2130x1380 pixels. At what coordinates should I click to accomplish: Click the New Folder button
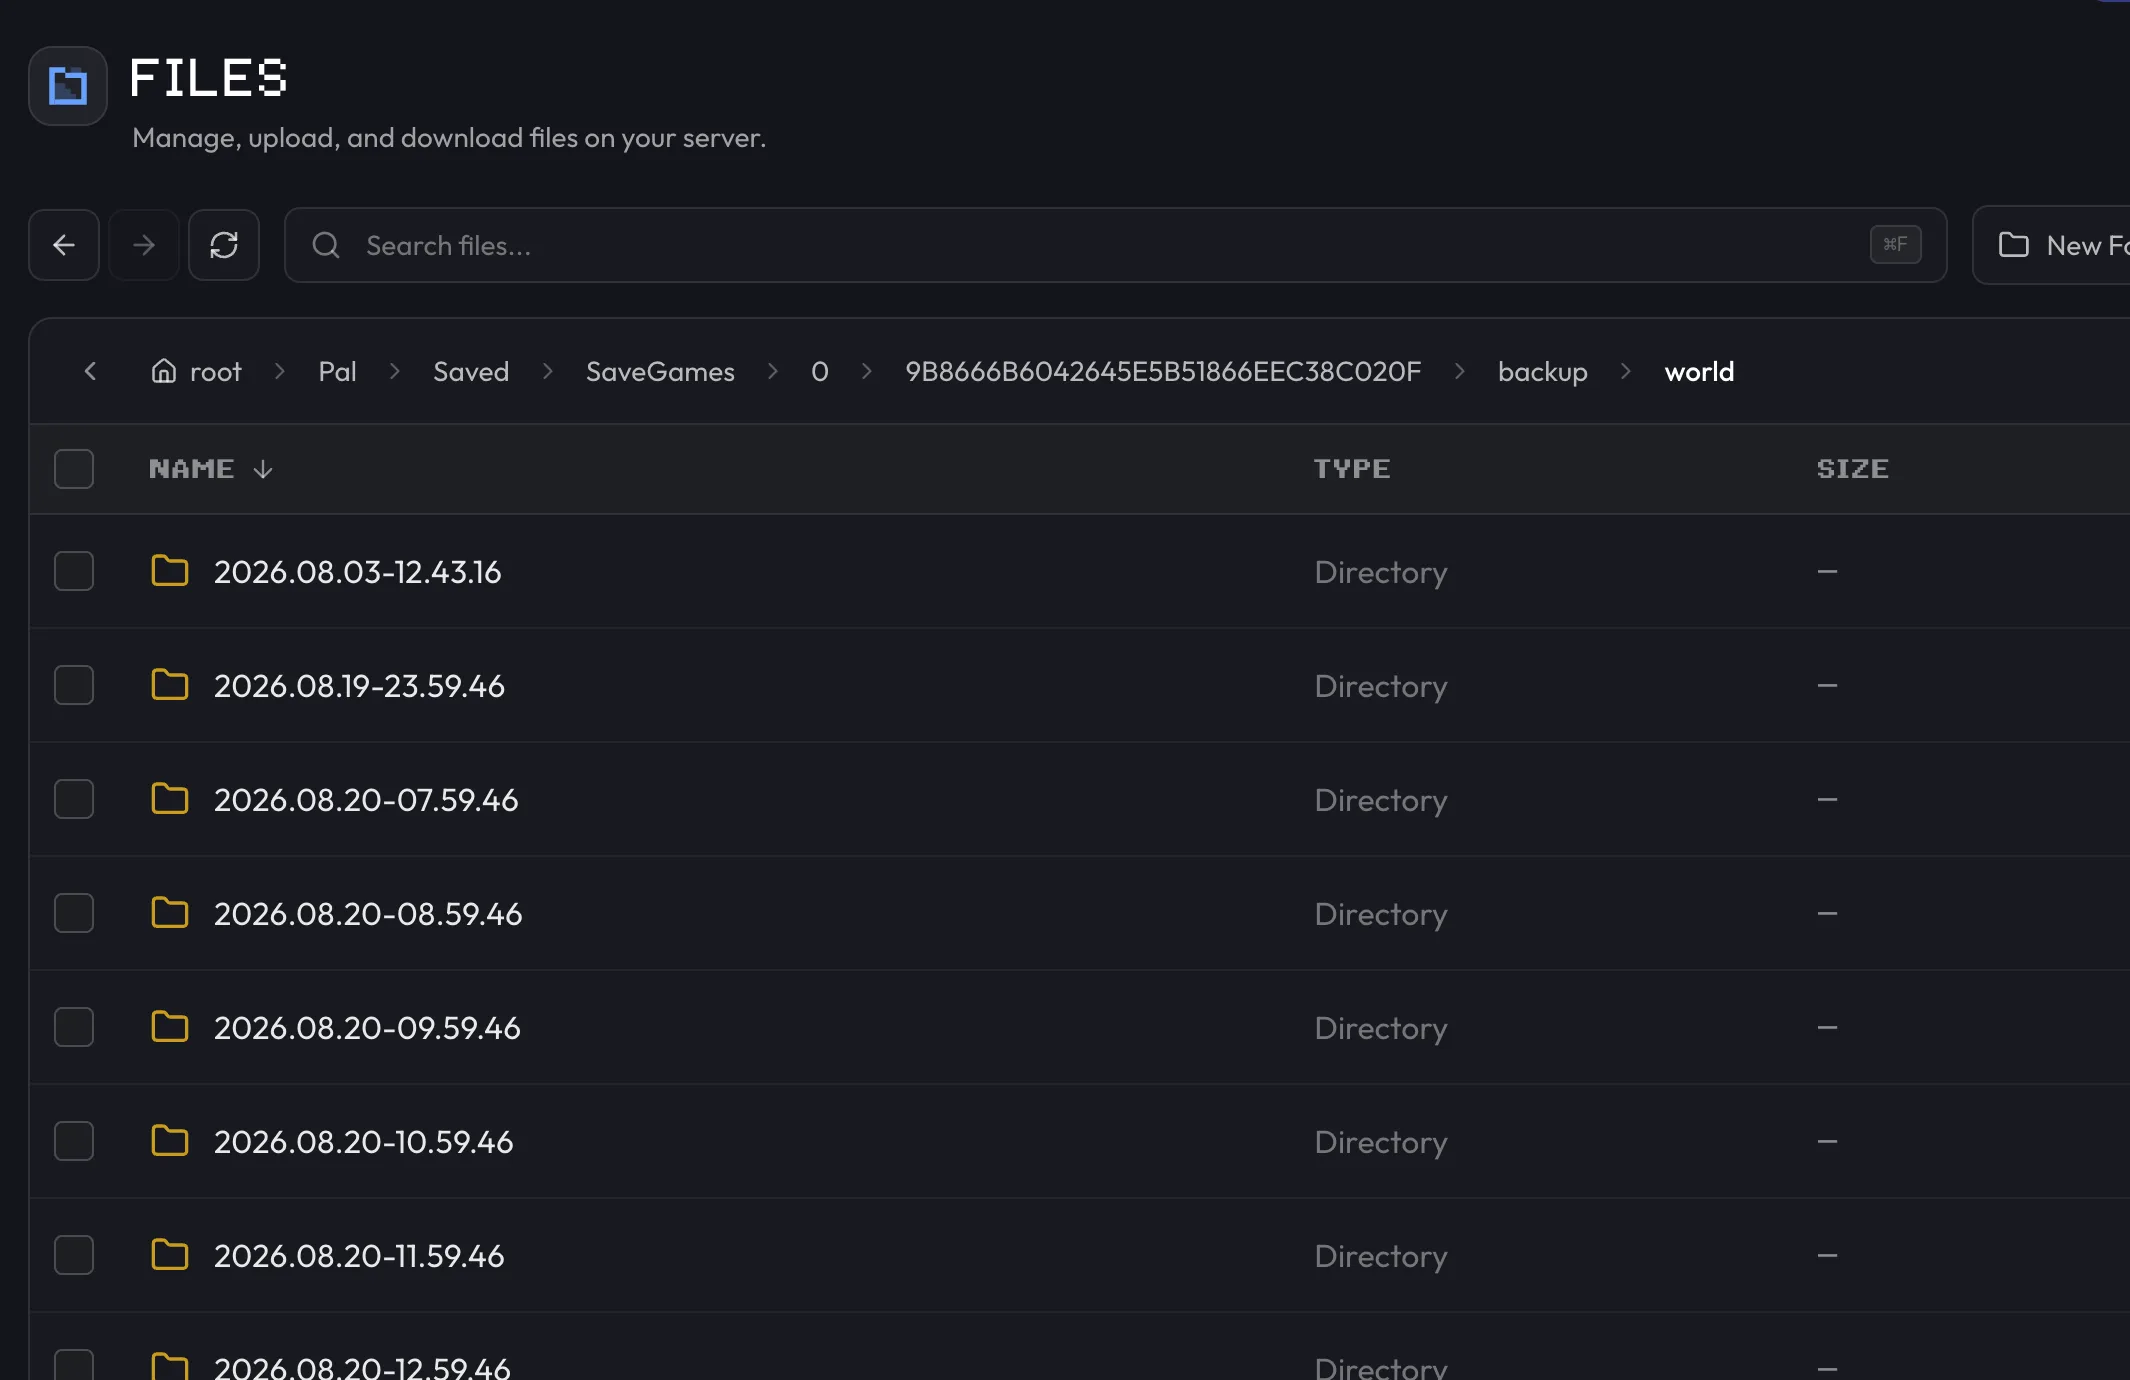[x=2051, y=245]
